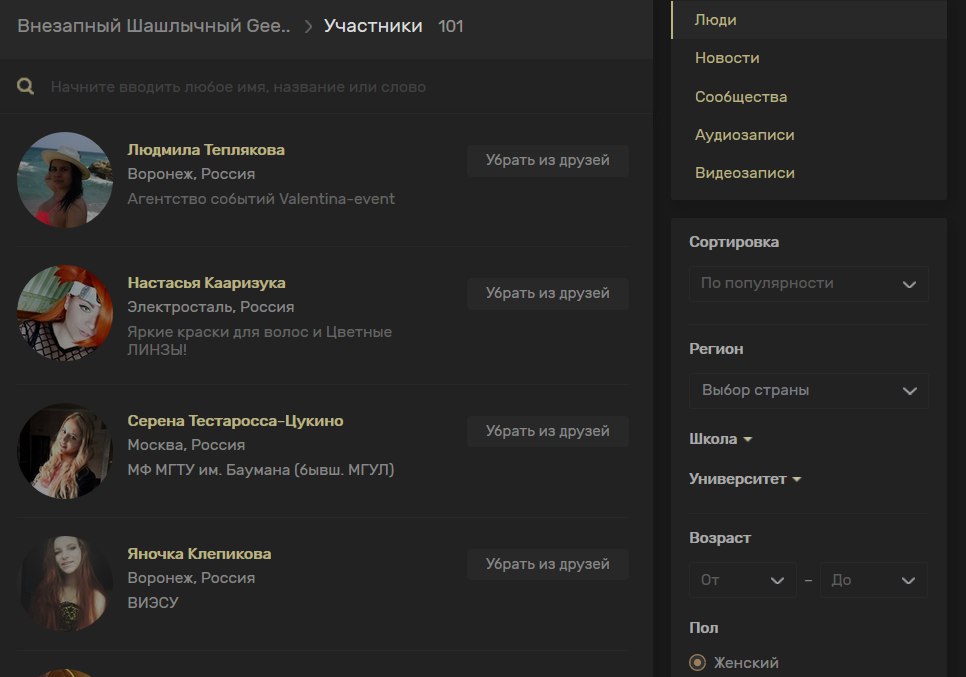Remove Людмила Теплякова from friends

[547, 160]
